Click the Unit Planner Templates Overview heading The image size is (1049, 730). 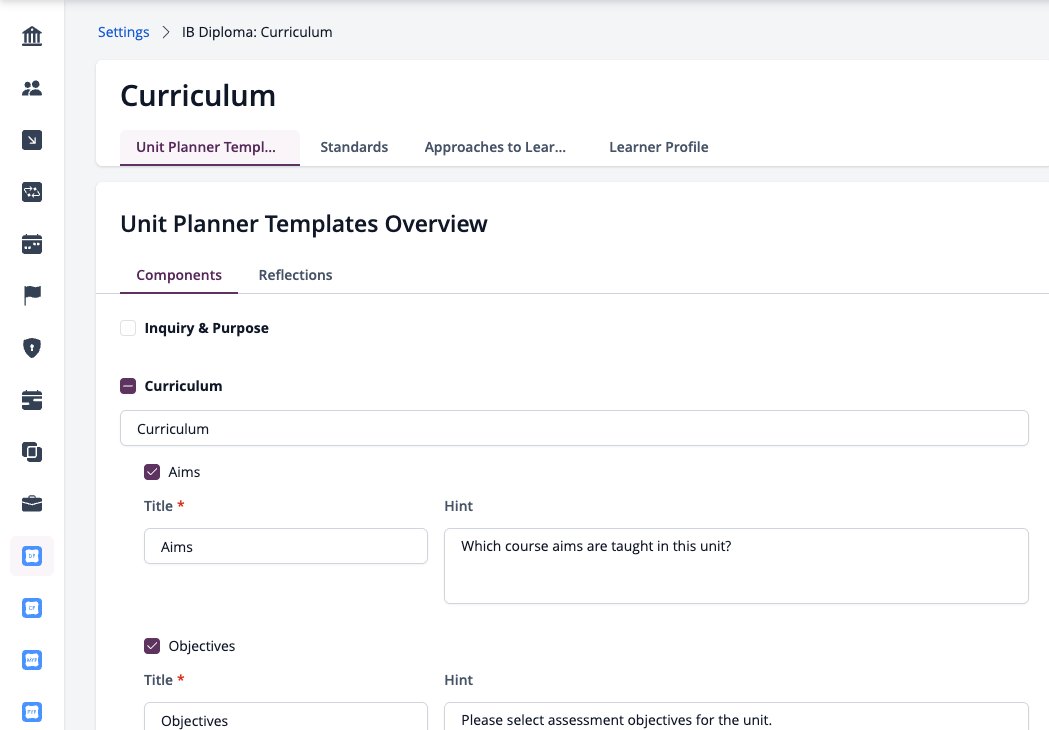(304, 223)
